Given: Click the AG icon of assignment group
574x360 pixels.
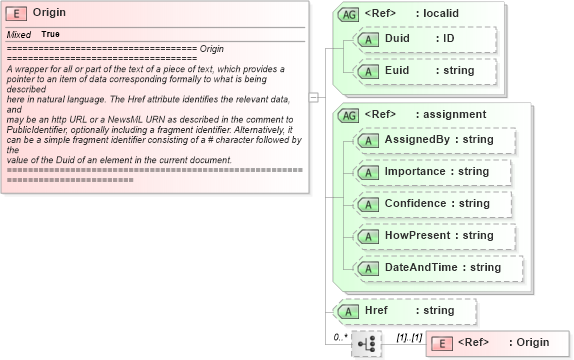Looking at the screenshot, I should point(348,116).
